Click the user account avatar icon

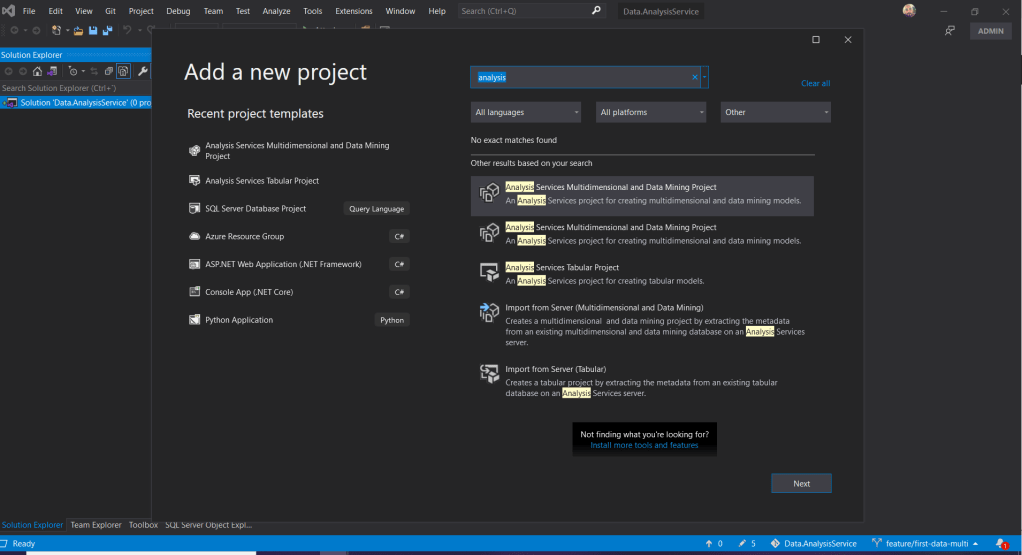tap(909, 11)
